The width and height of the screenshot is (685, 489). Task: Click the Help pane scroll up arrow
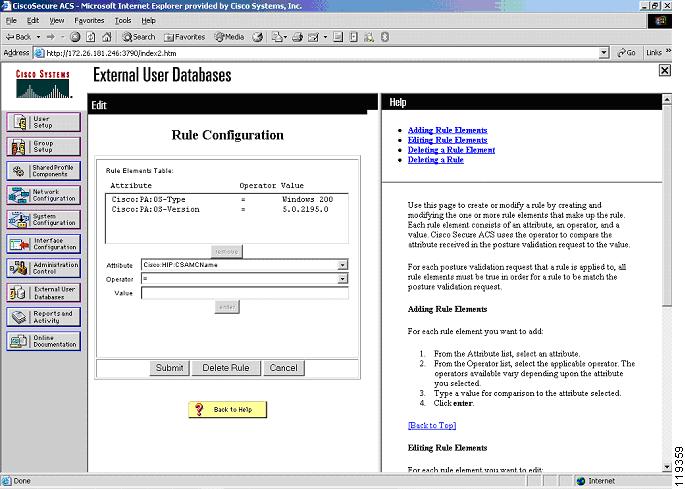(x=667, y=100)
